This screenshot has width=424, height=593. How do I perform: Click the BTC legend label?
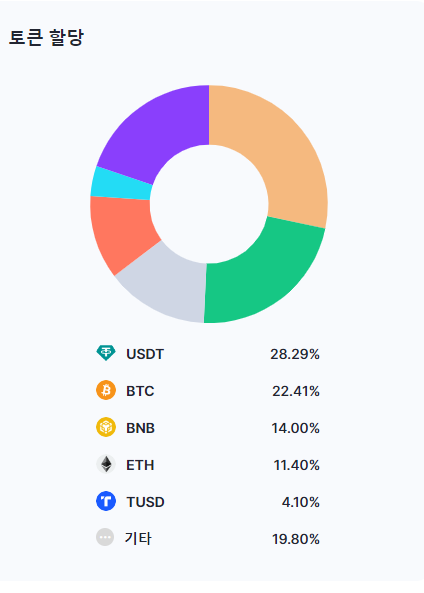point(140,391)
